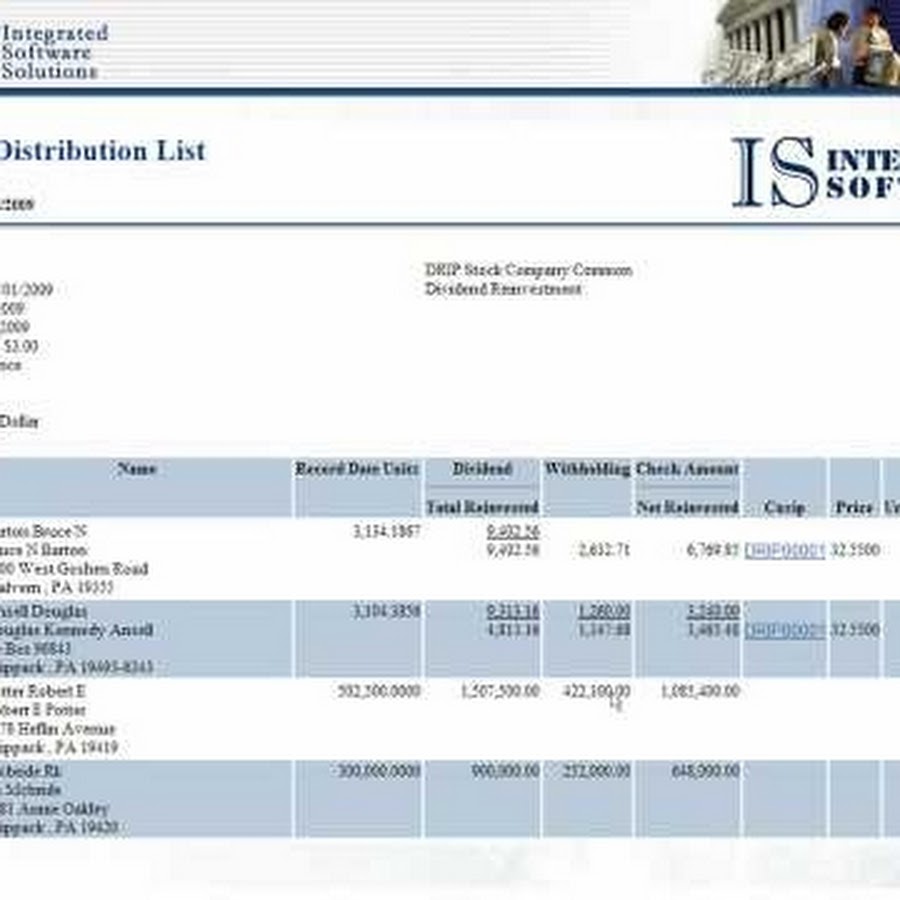Click the large IS logo graphic
Image resolution: width=900 pixels, height=900 pixels.
click(775, 172)
